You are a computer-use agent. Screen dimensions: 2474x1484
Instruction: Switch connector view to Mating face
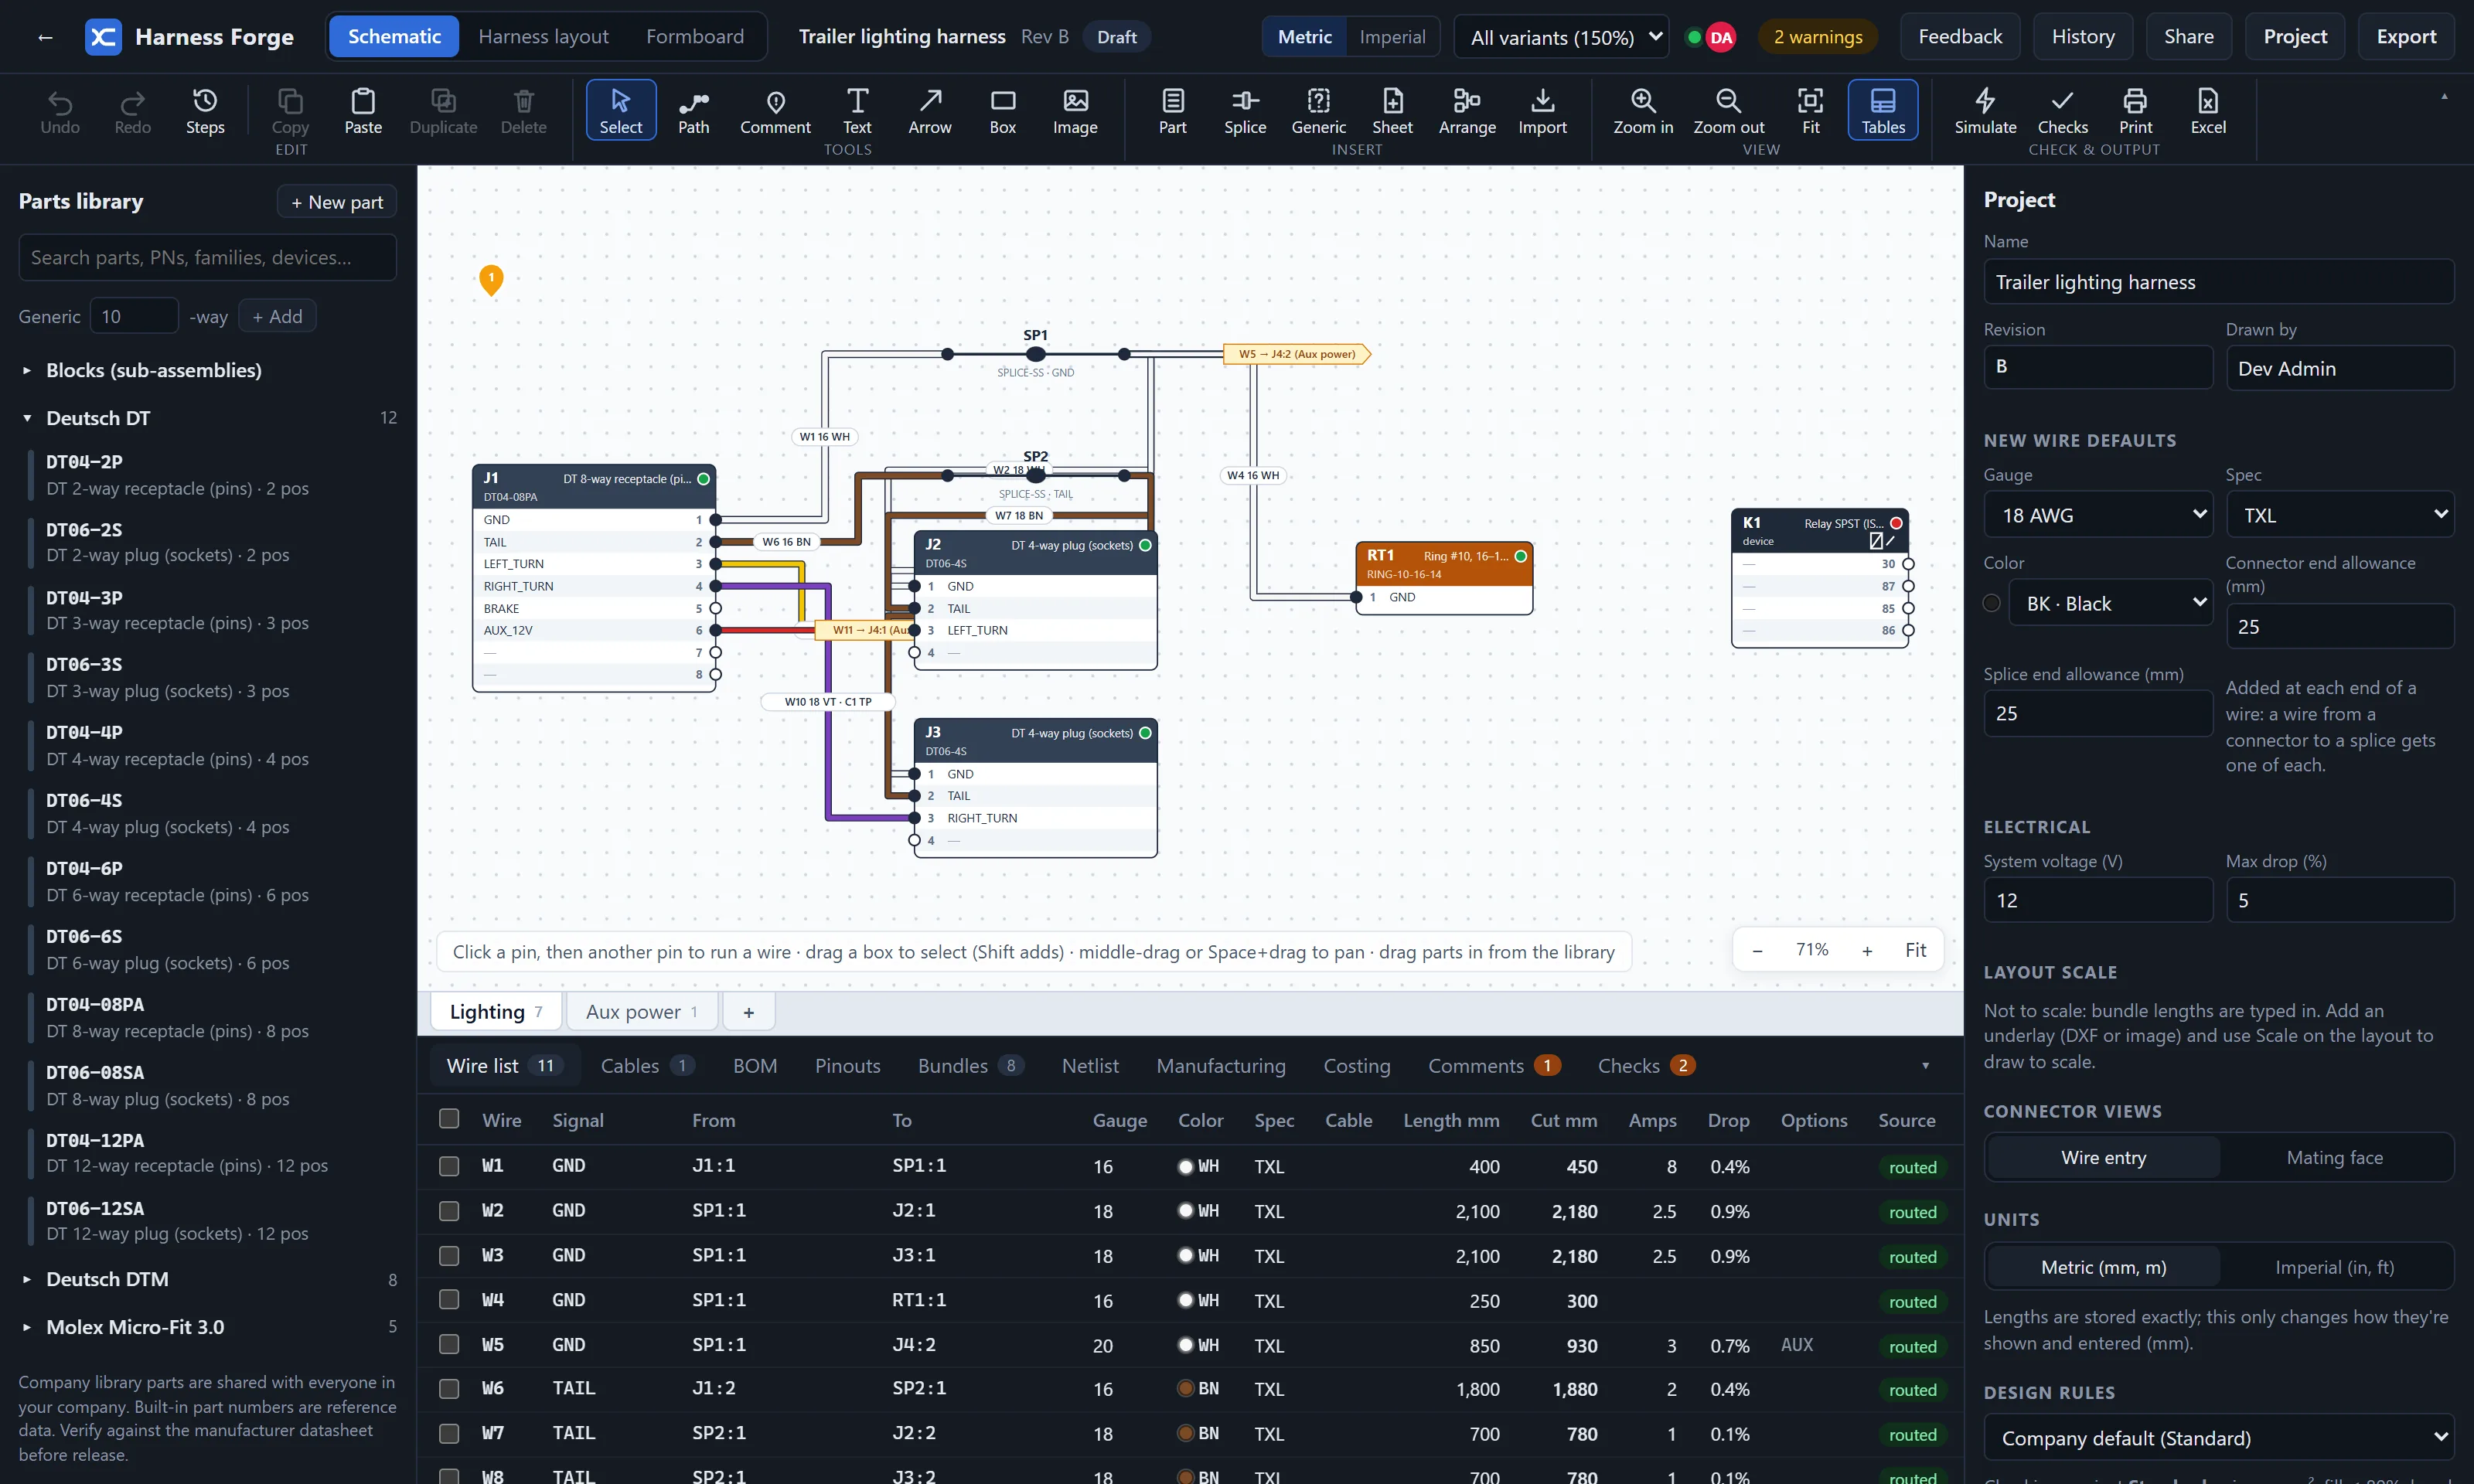pos(2334,1157)
